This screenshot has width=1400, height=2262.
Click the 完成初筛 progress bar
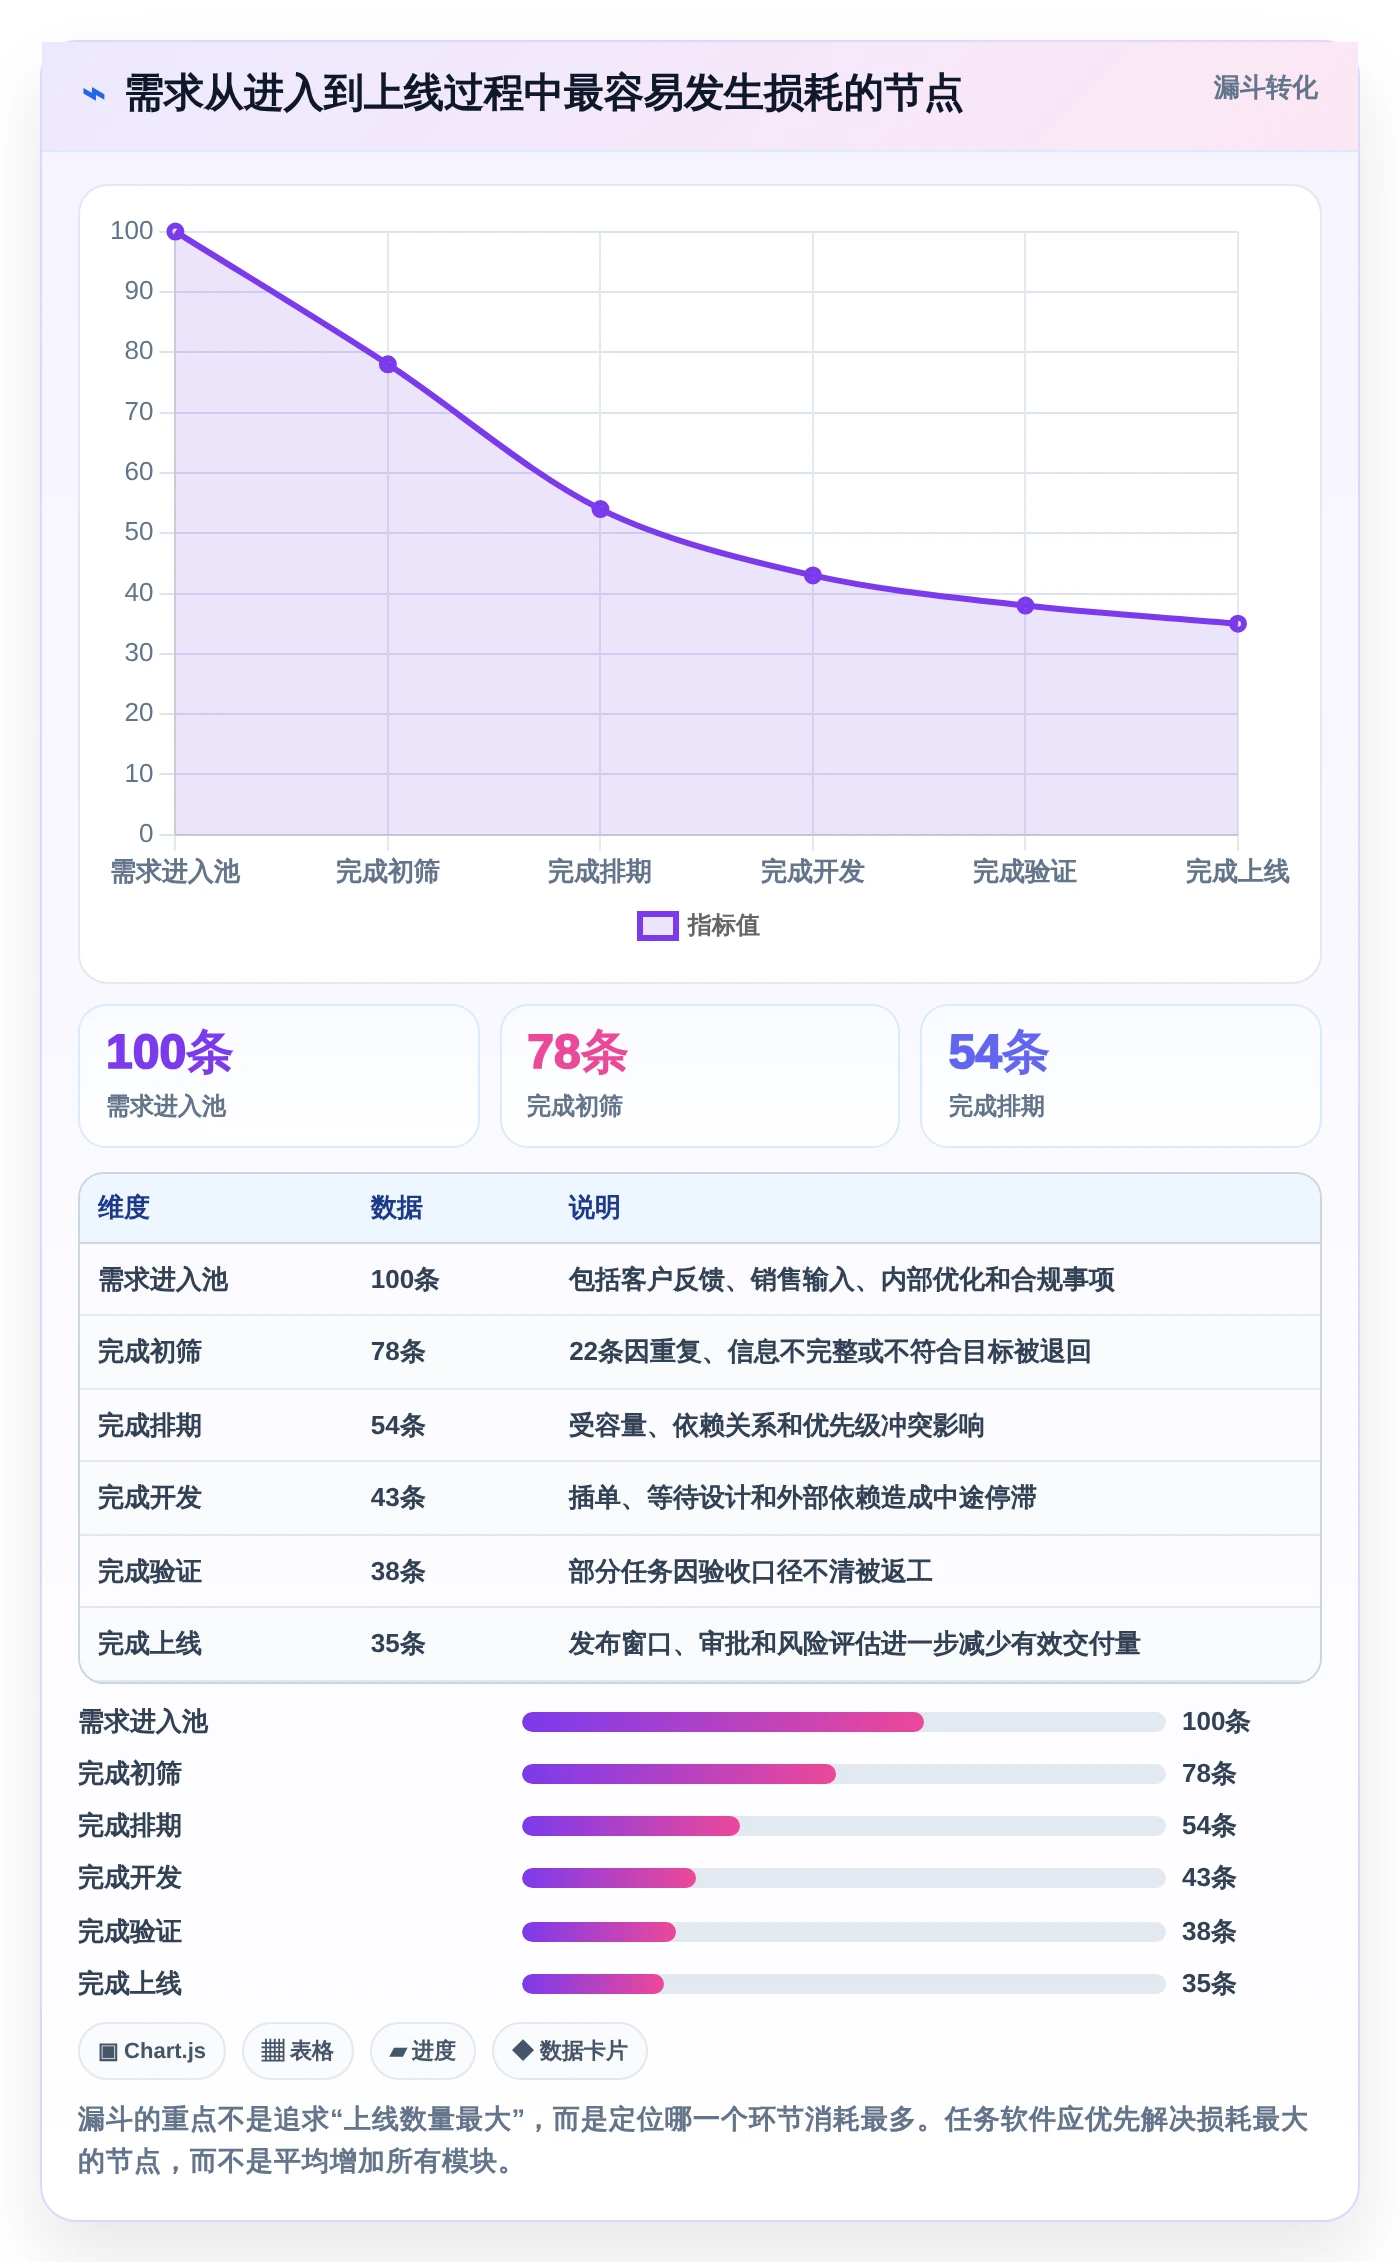point(844,1774)
